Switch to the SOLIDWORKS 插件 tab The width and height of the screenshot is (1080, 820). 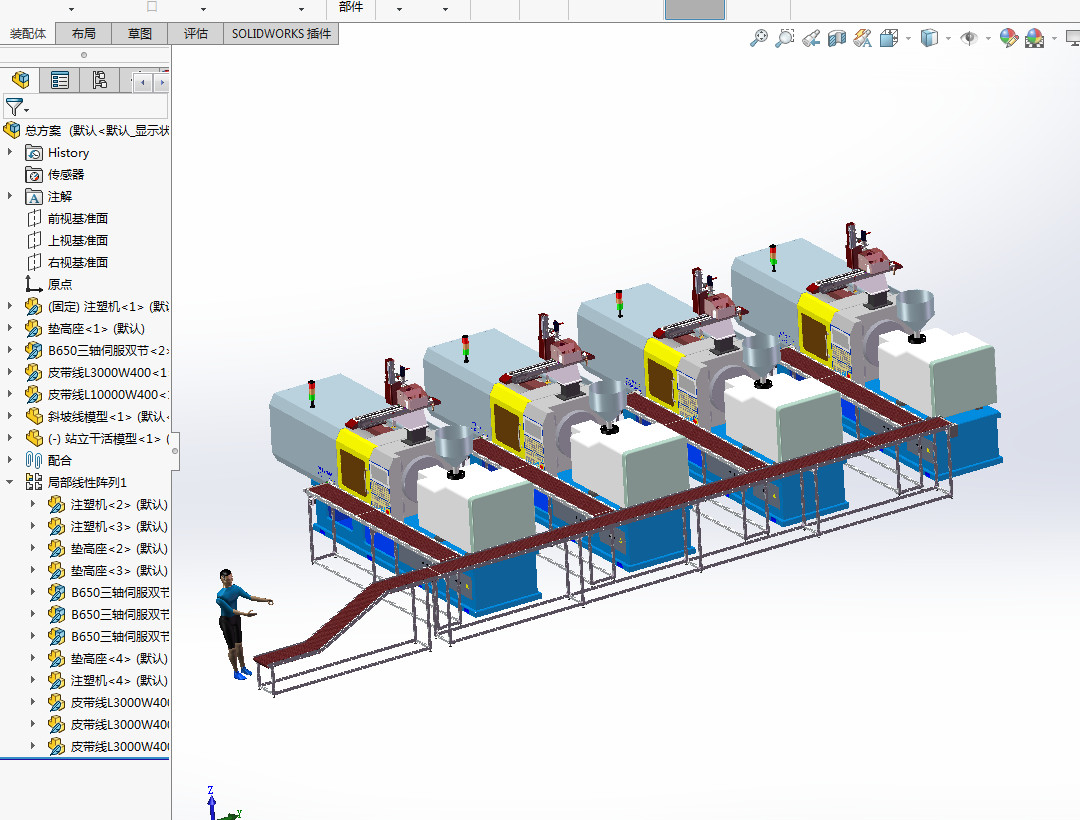(281, 34)
